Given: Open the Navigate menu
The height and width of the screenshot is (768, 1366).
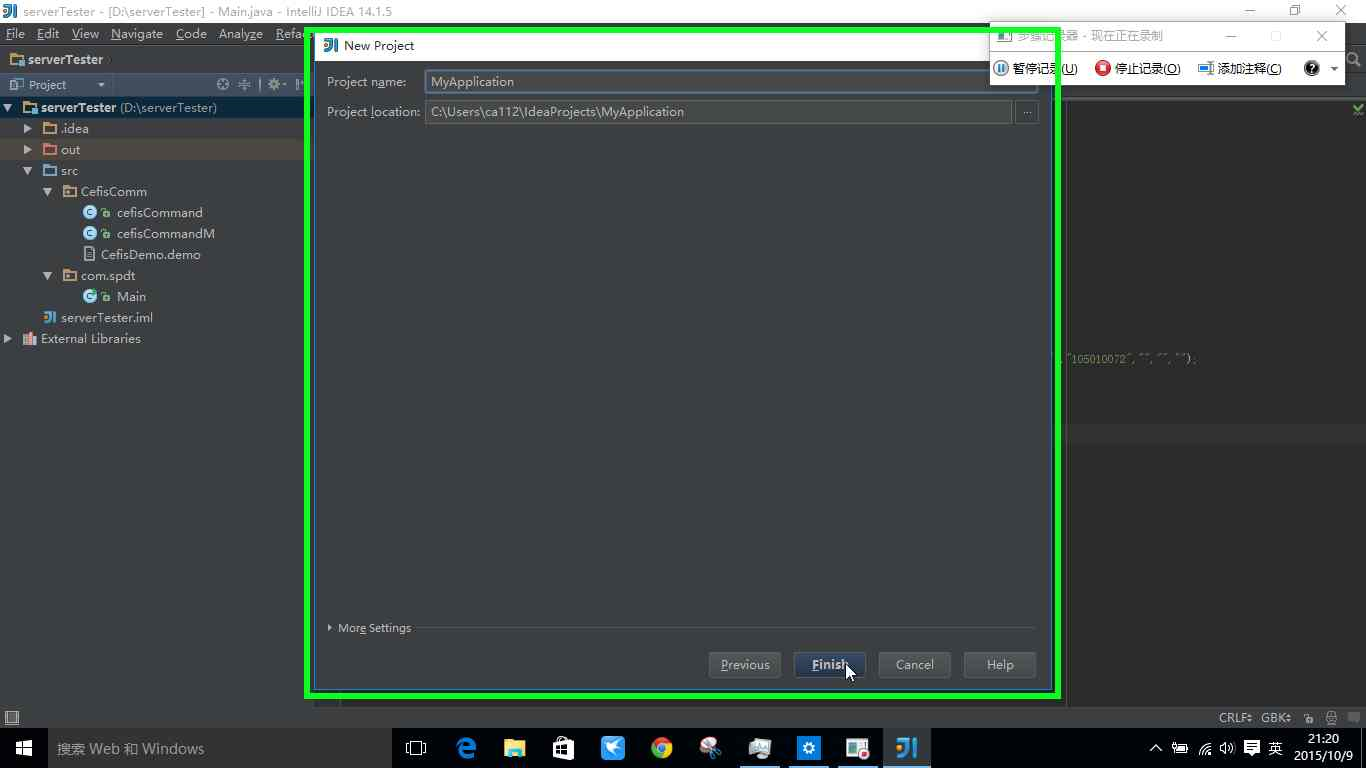Looking at the screenshot, I should [x=137, y=34].
